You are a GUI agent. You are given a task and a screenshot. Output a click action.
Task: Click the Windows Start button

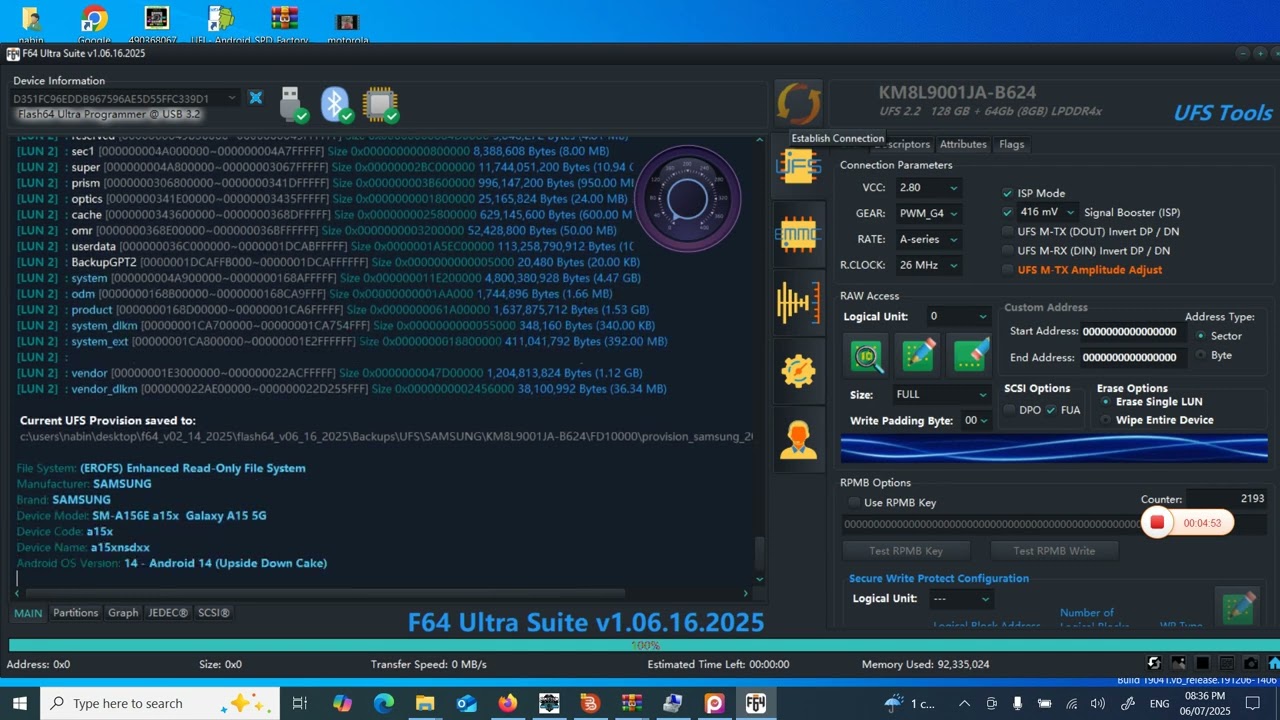(x=20, y=703)
